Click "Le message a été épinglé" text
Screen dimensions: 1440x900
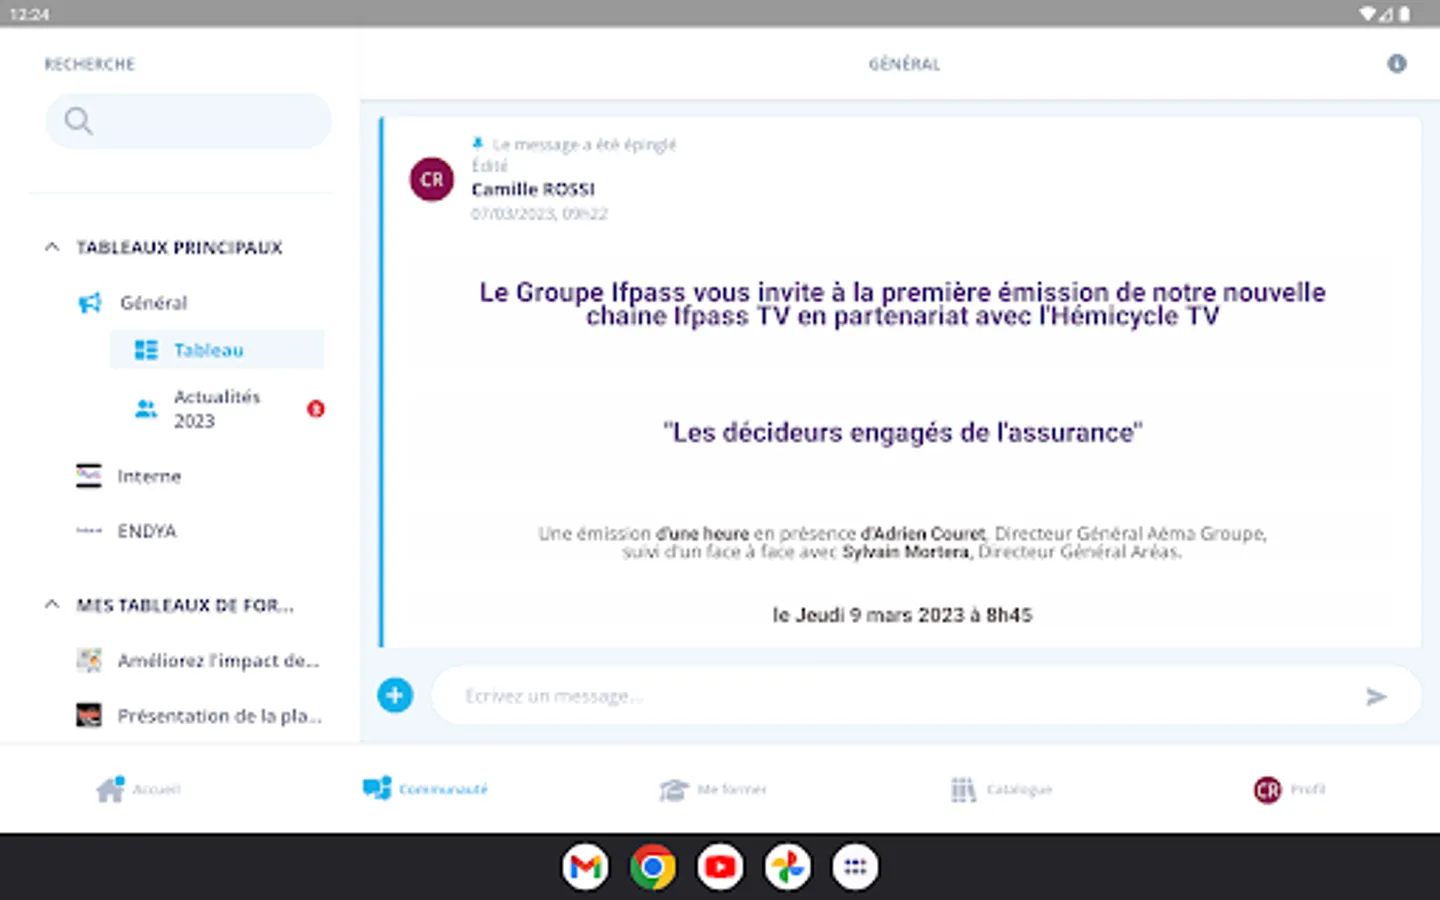584,144
